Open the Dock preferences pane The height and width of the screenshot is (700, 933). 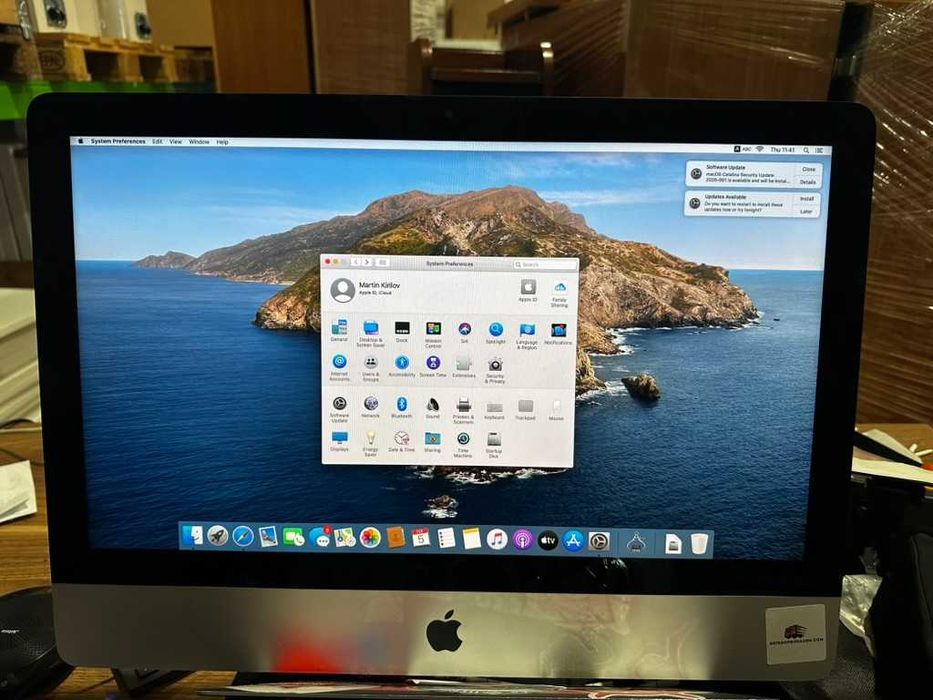402,331
